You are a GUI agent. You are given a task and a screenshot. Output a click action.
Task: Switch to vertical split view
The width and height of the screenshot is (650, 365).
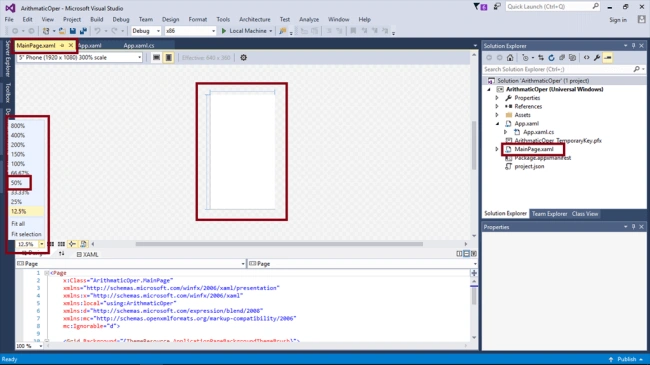(x=459, y=253)
